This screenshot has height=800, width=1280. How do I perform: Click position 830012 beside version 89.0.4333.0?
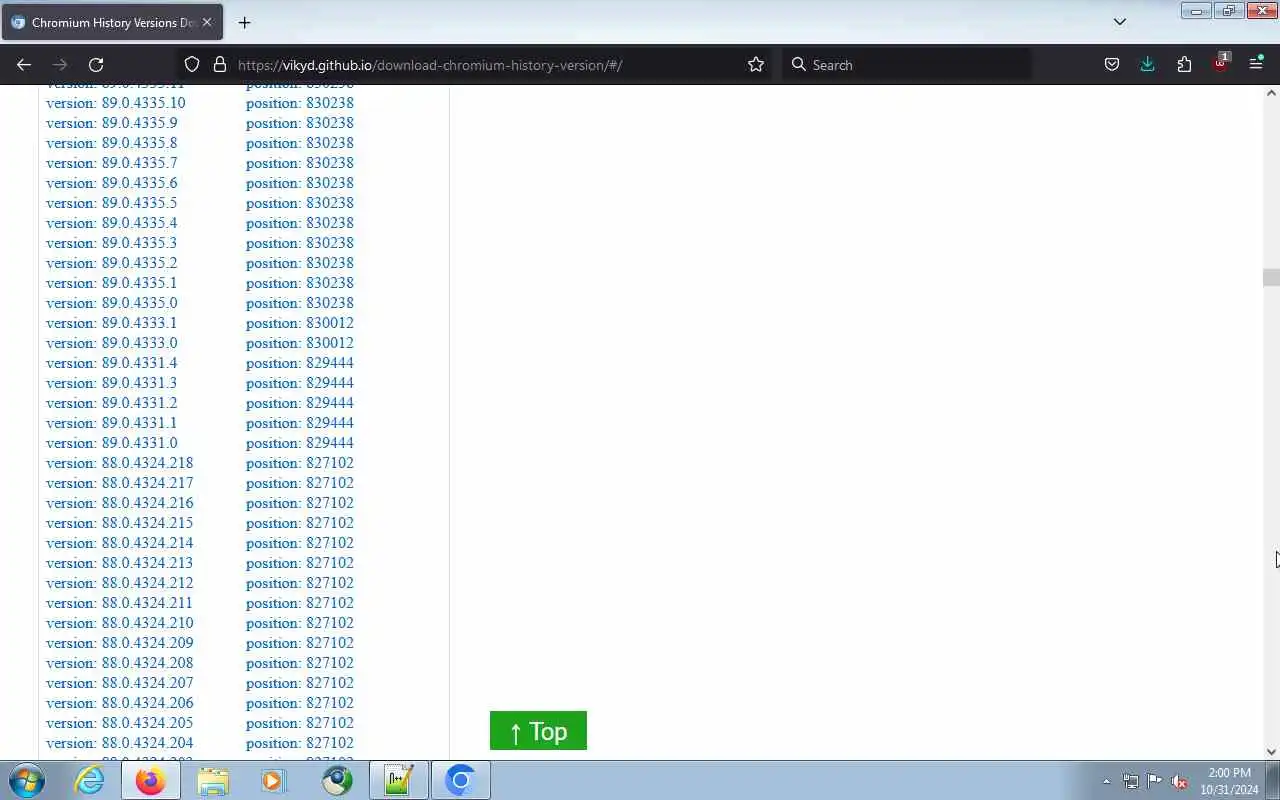[x=300, y=343]
